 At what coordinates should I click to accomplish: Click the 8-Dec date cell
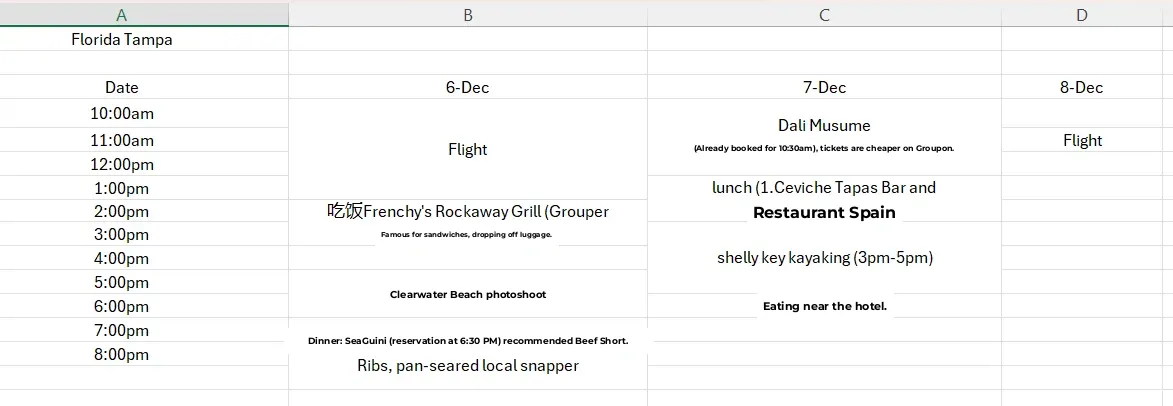[1082, 88]
